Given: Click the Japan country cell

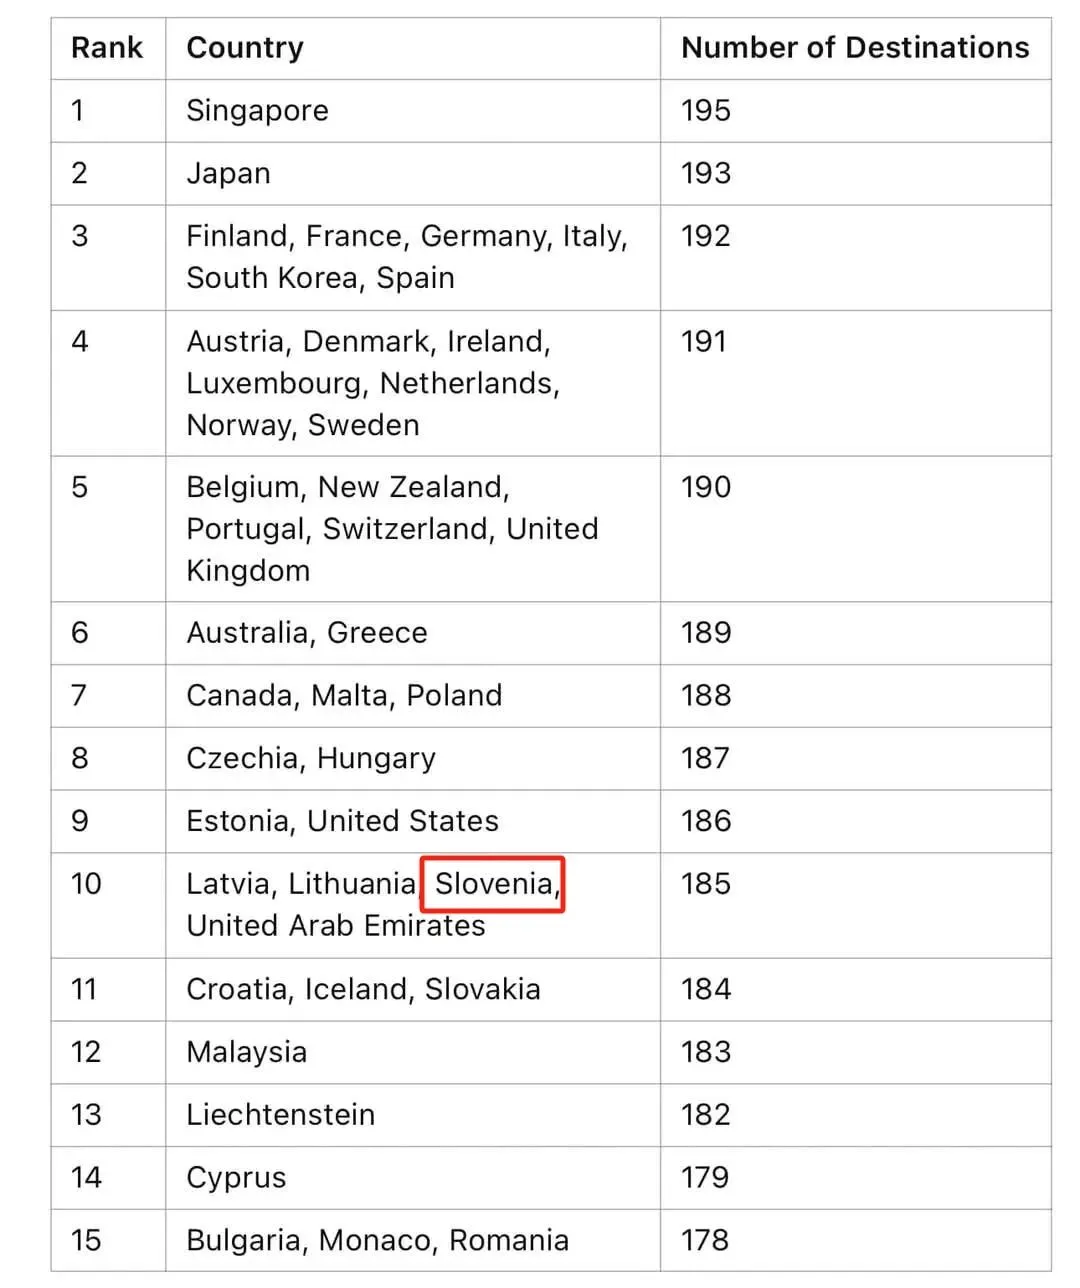Looking at the screenshot, I should pos(412,174).
